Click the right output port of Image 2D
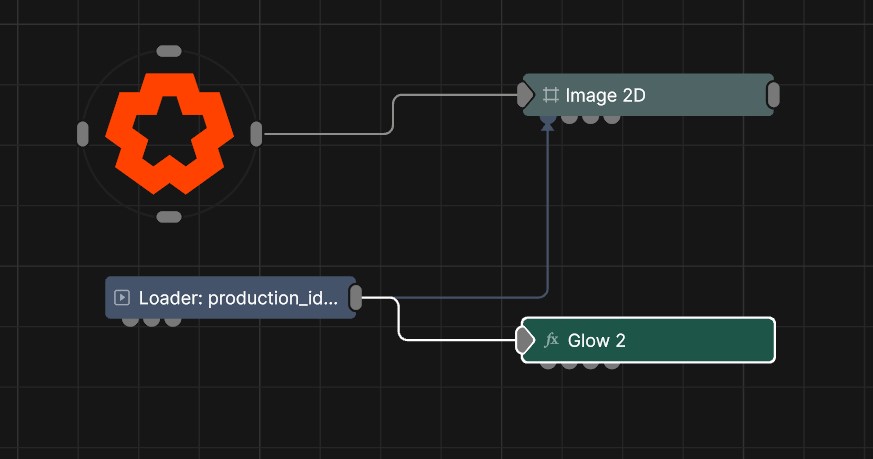Image resolution: width=873 pixels, height=459 pixels. tap(773, 95)
